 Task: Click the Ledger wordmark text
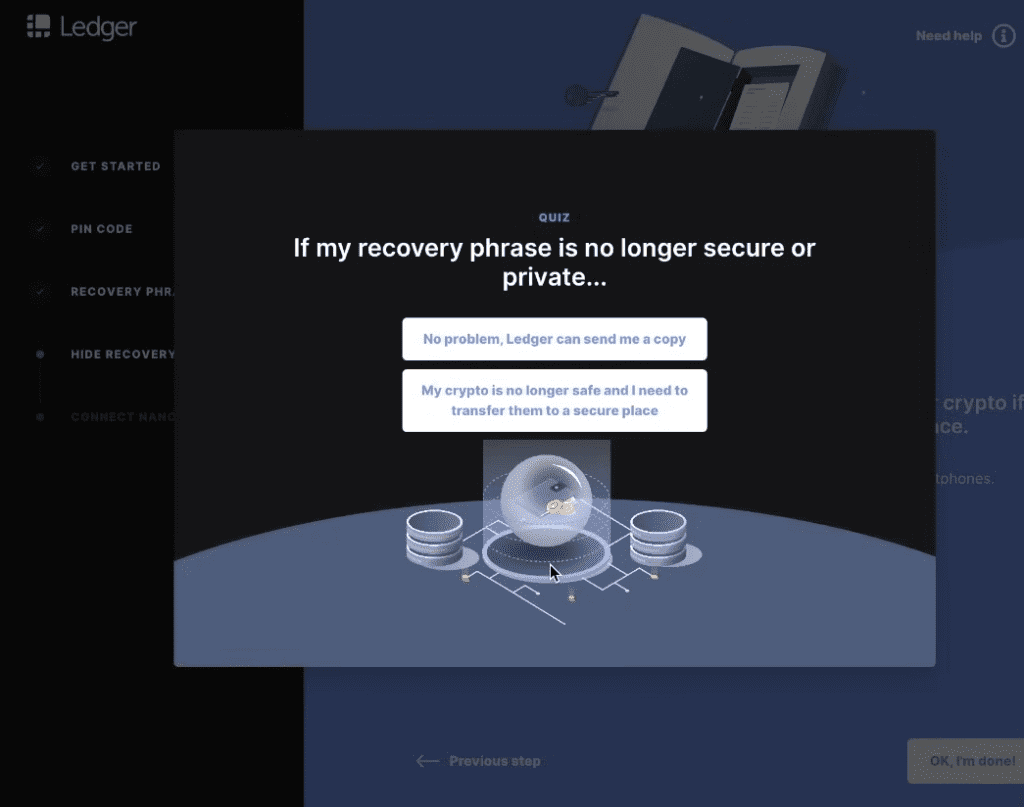tap(98, 27)
